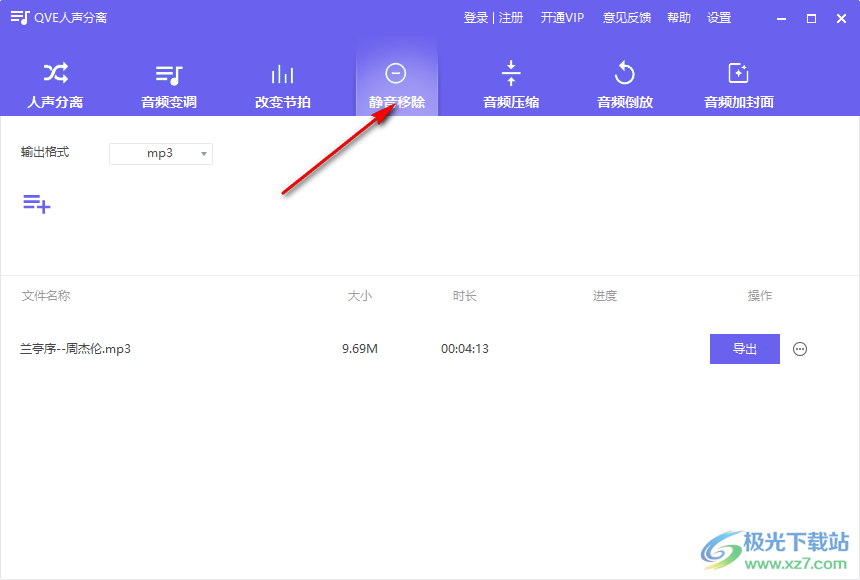860x580 pixels.
Task: Open the 静音移除 silence removal tool
Action: point(396,83)
